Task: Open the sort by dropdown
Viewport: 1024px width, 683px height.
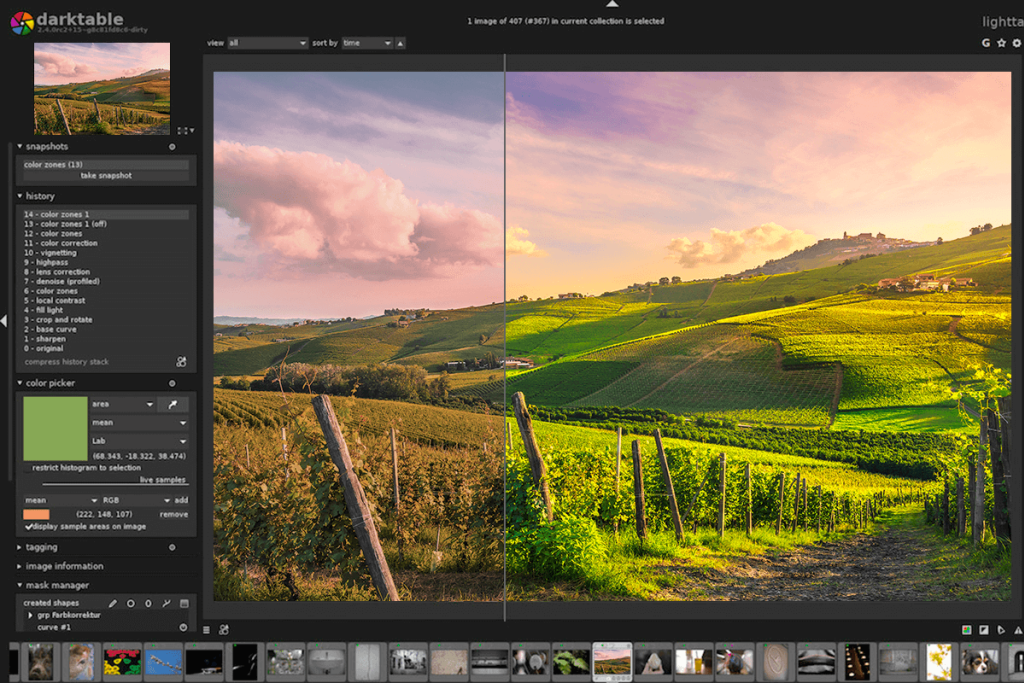Action: coord(364,43)
